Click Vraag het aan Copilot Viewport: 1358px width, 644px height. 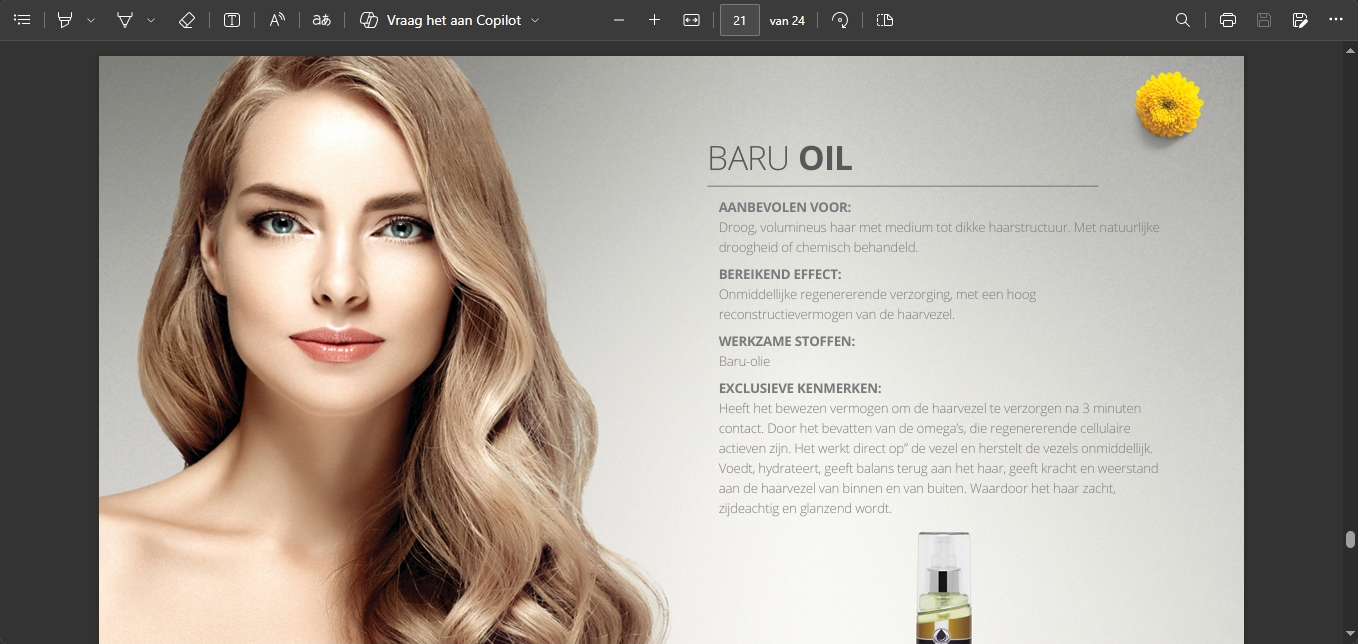(x=440, y=20)
